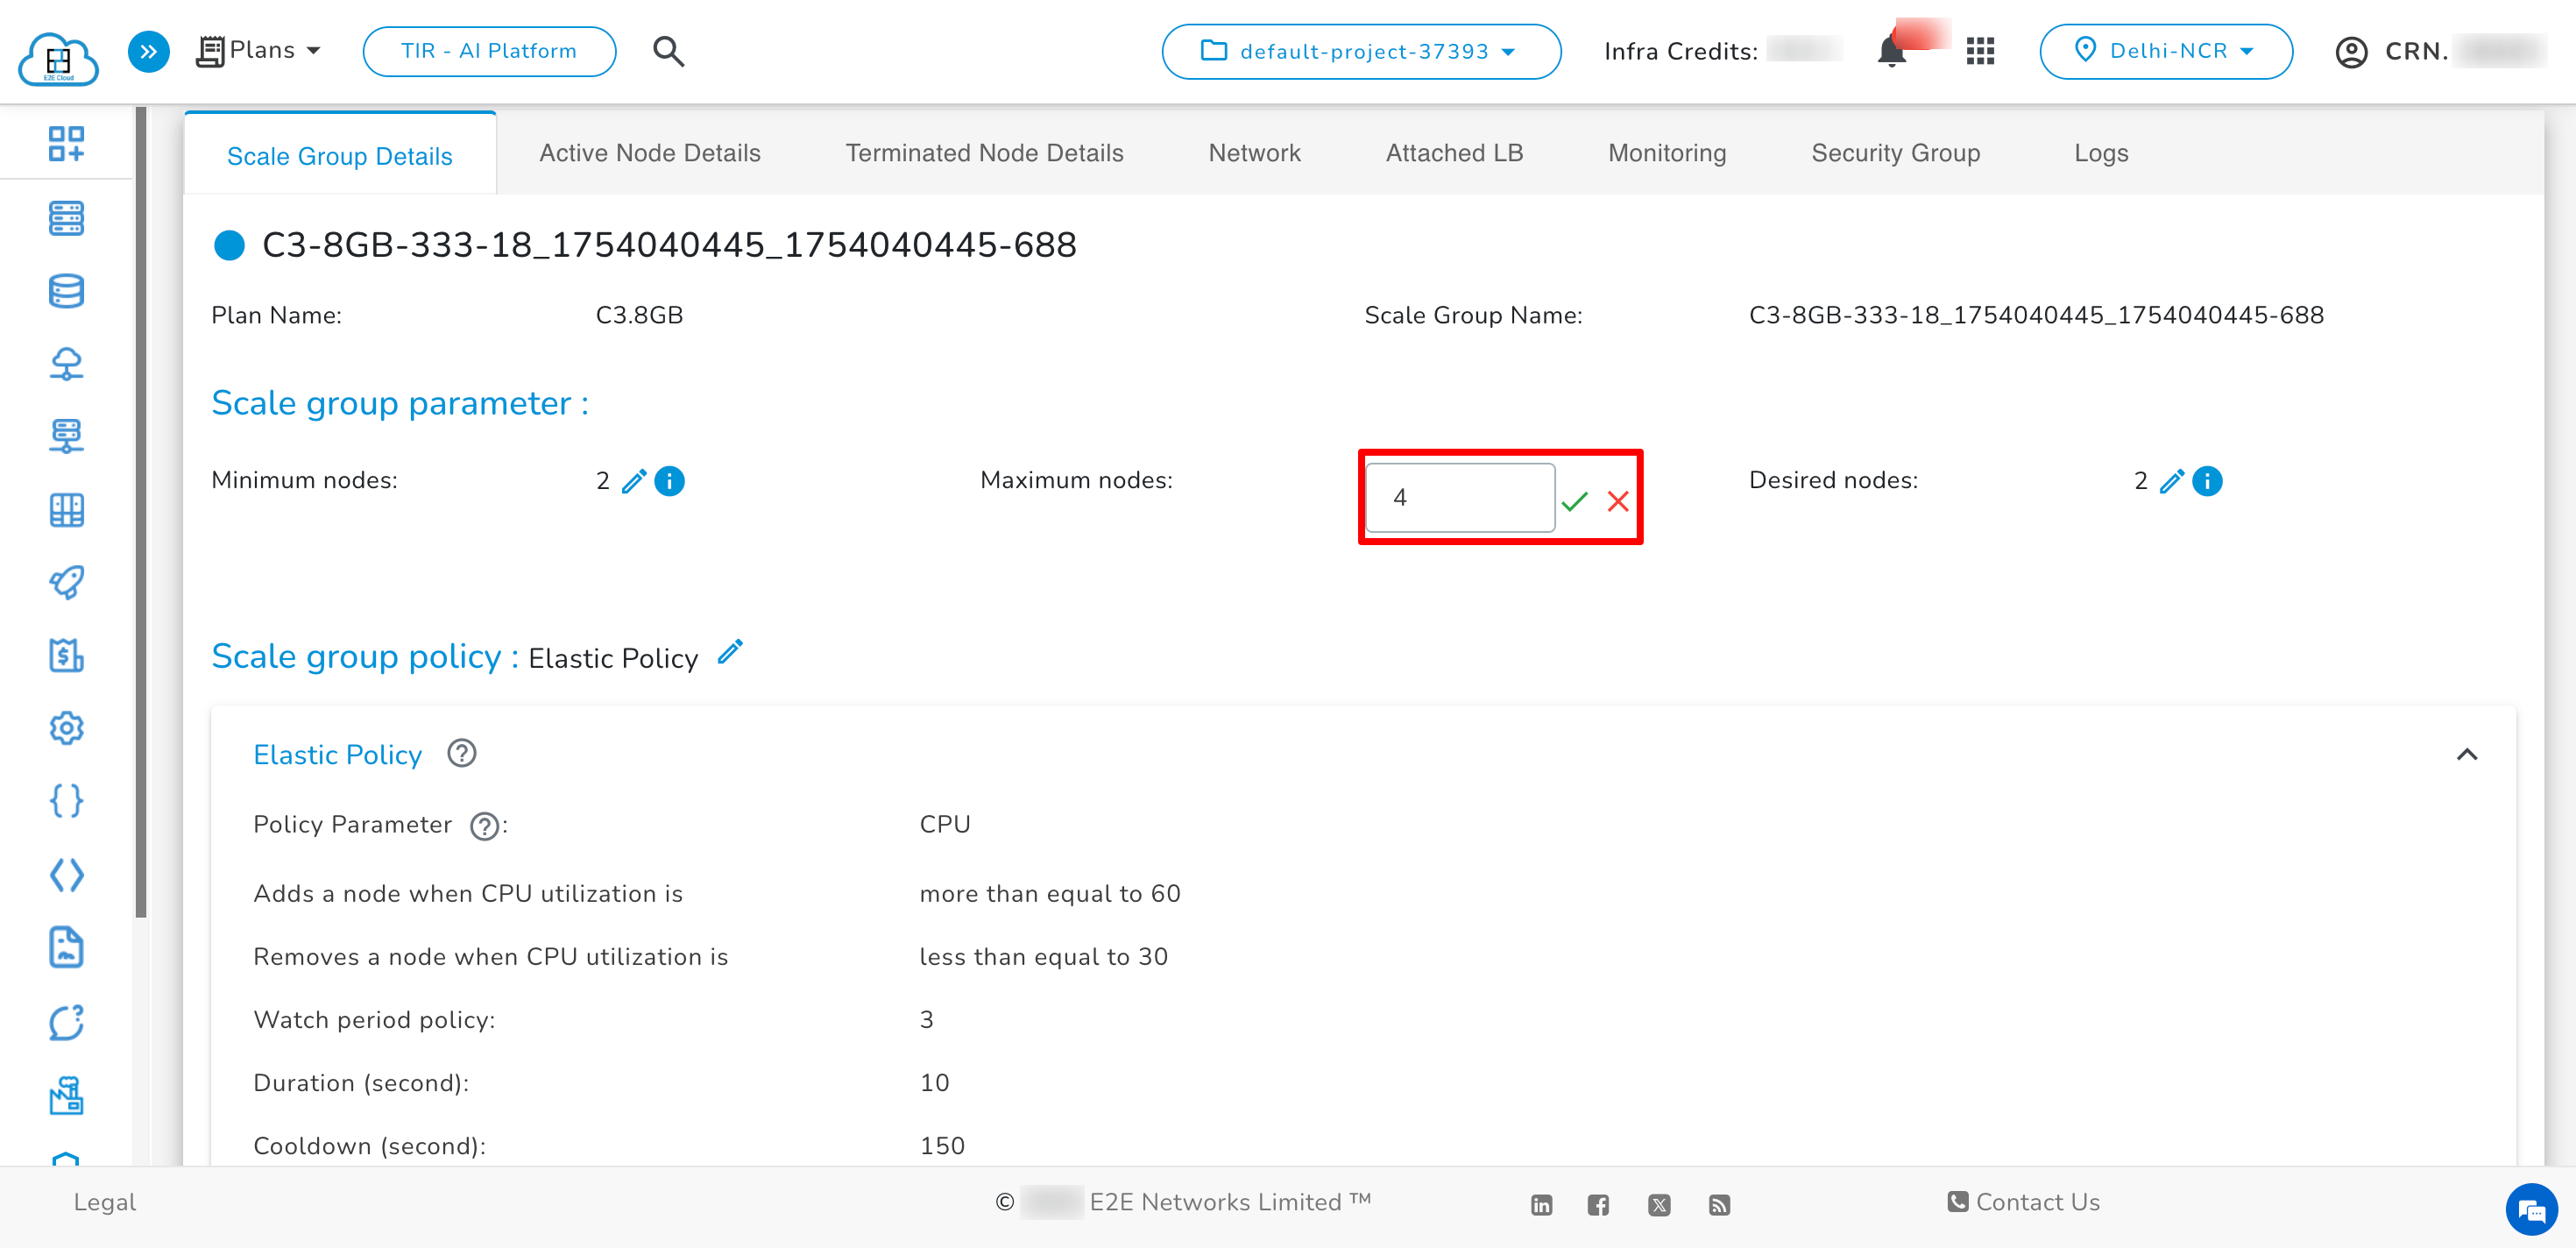This screenshot has width=2576, height=1248.
Task: Click the TIR - AI Platform button
Action: click(489, 51)
